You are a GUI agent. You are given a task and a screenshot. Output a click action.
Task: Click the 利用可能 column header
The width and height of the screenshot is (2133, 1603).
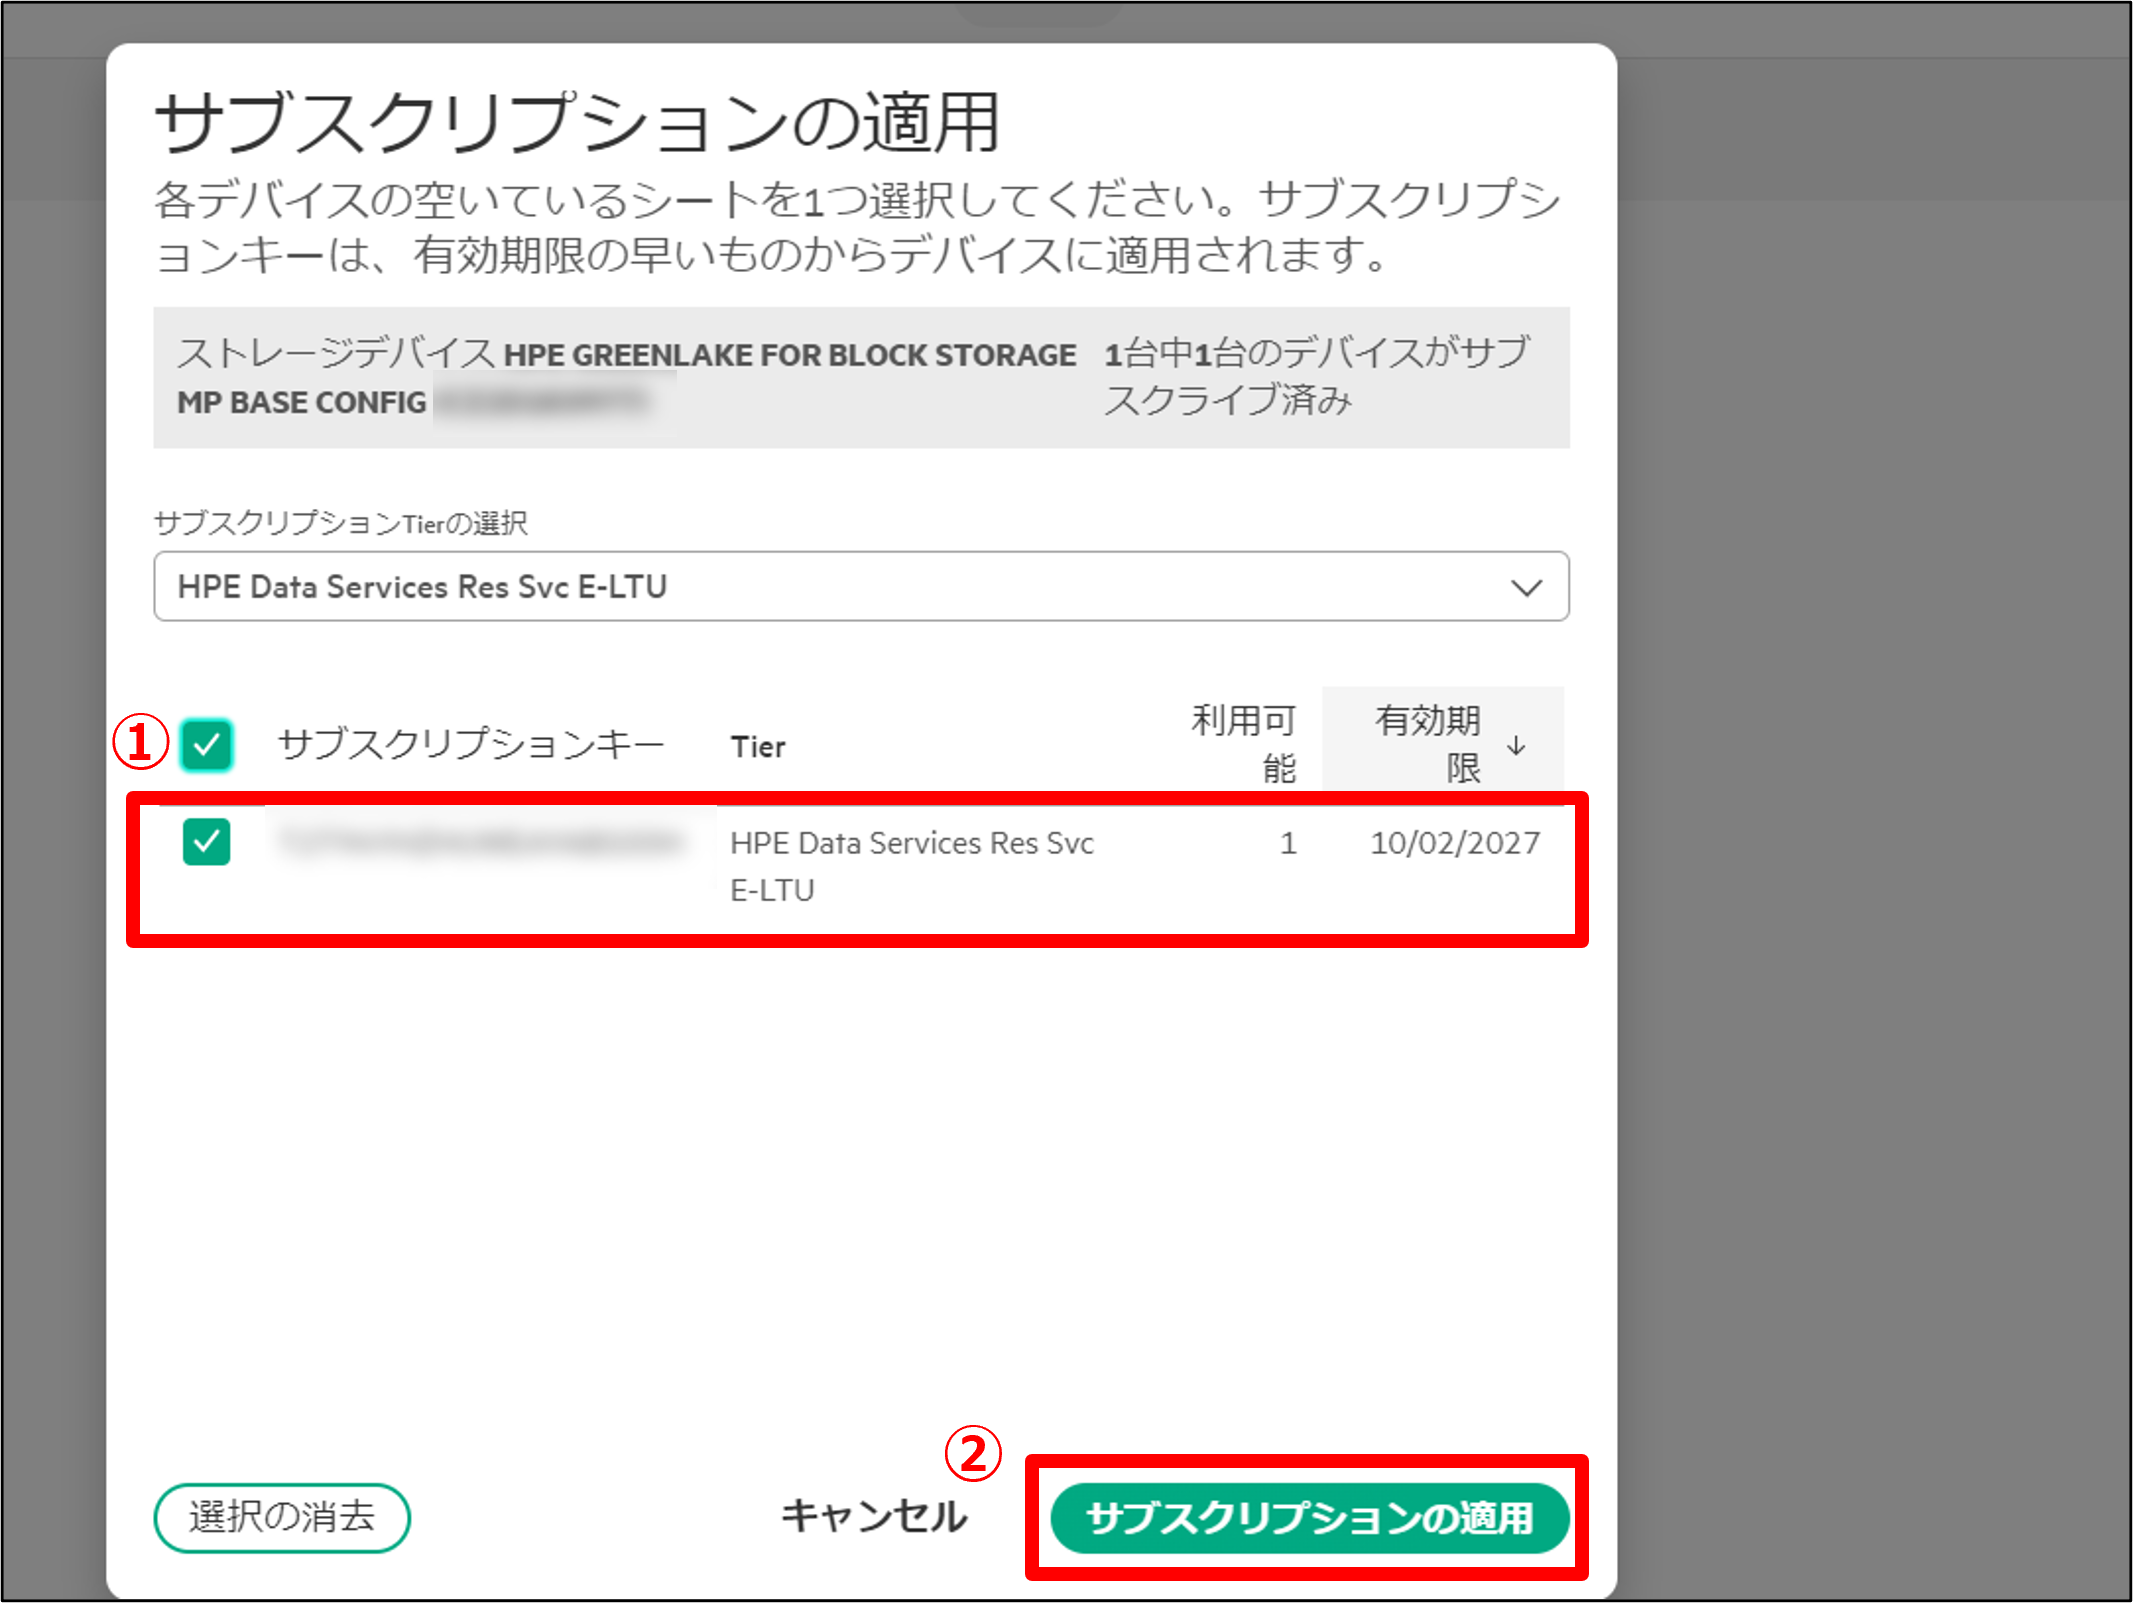(1243, 744)
